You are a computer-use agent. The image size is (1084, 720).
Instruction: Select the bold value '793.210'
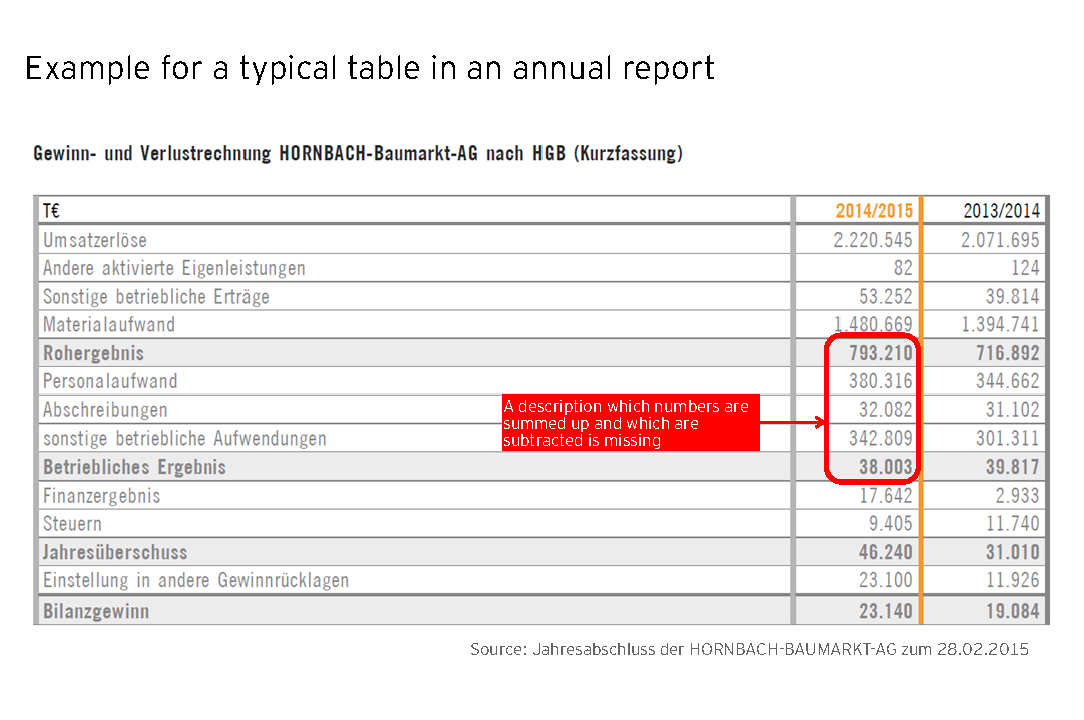[x=881, y=353]
